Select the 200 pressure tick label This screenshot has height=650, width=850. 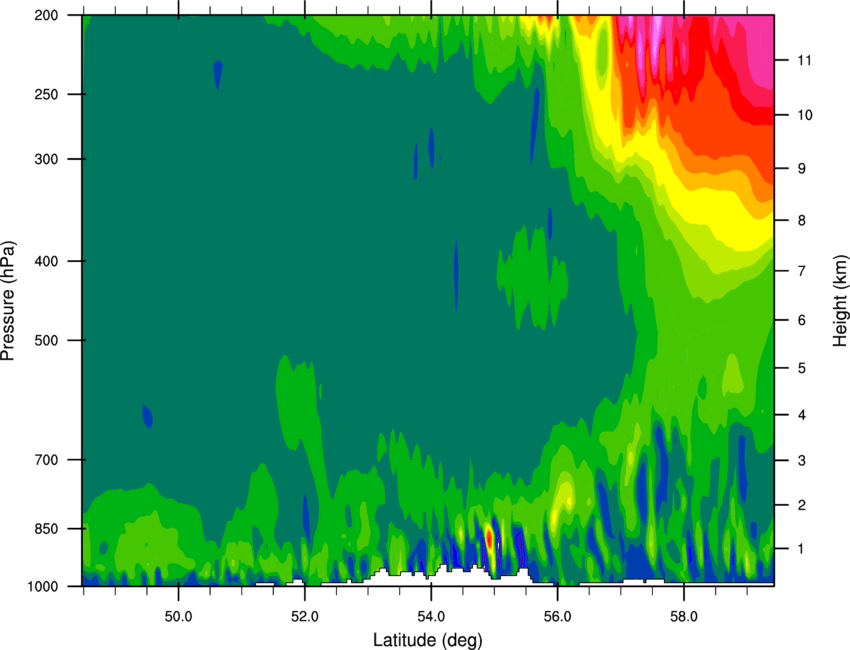(47, 15)
